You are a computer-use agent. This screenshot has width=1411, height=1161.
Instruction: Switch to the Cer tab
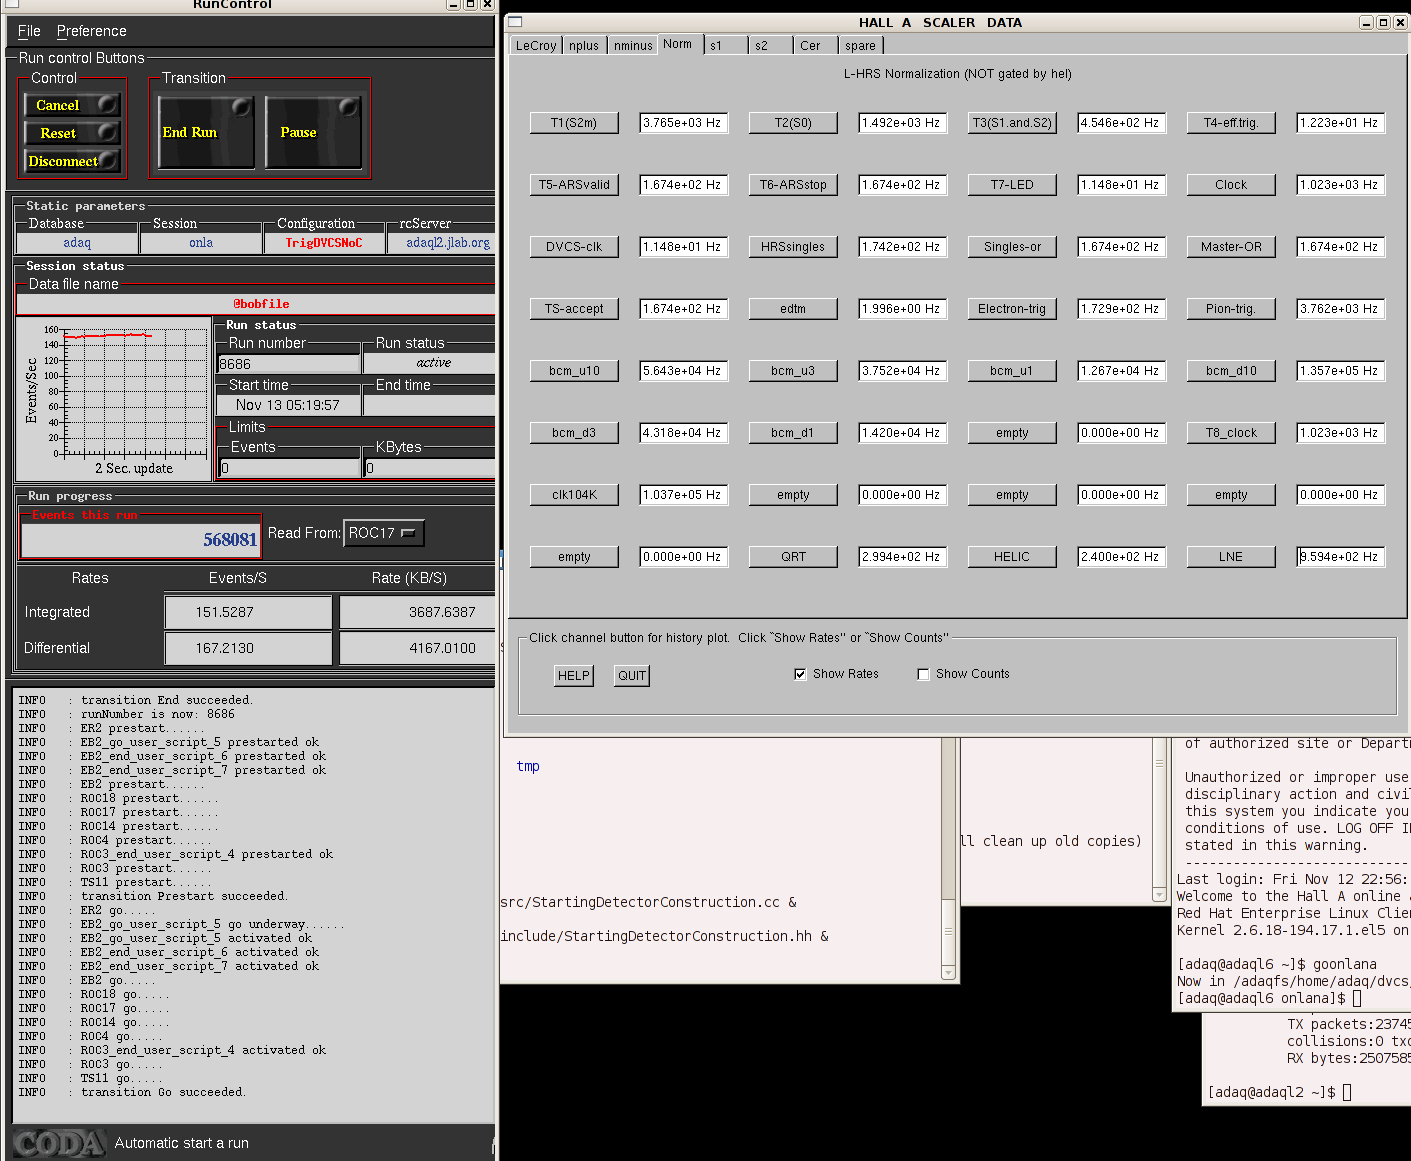coord(815,46)
